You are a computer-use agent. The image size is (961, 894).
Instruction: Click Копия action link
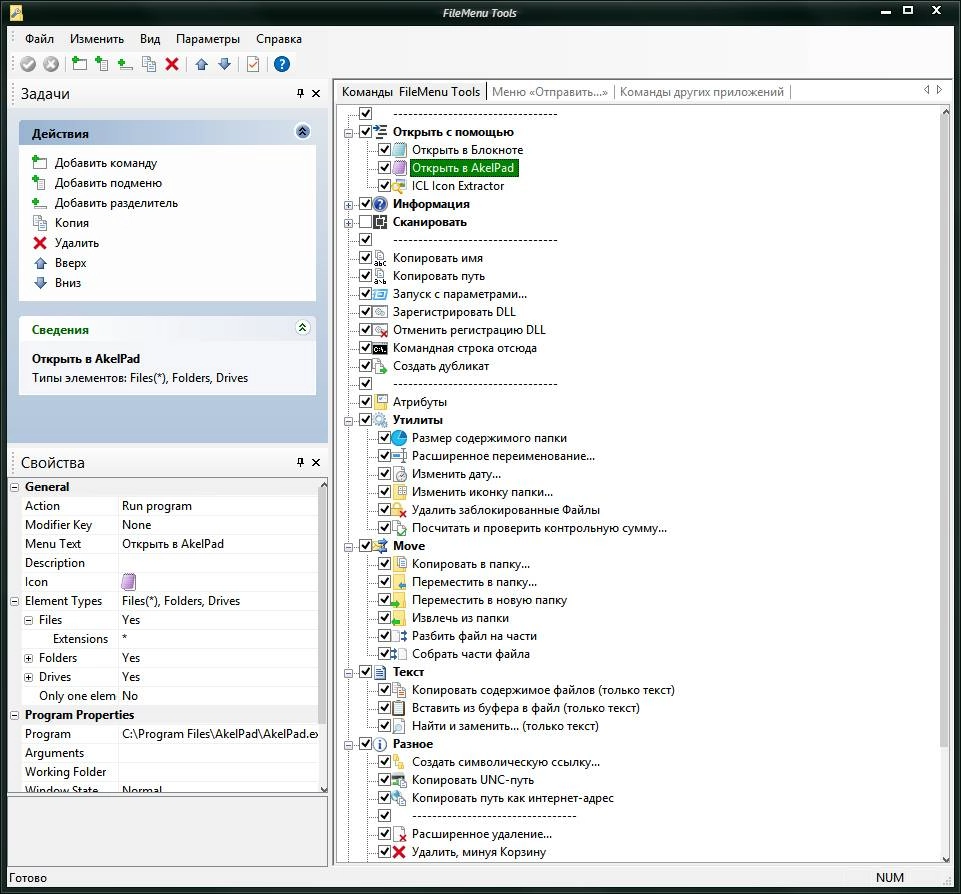tap(72, 223)
